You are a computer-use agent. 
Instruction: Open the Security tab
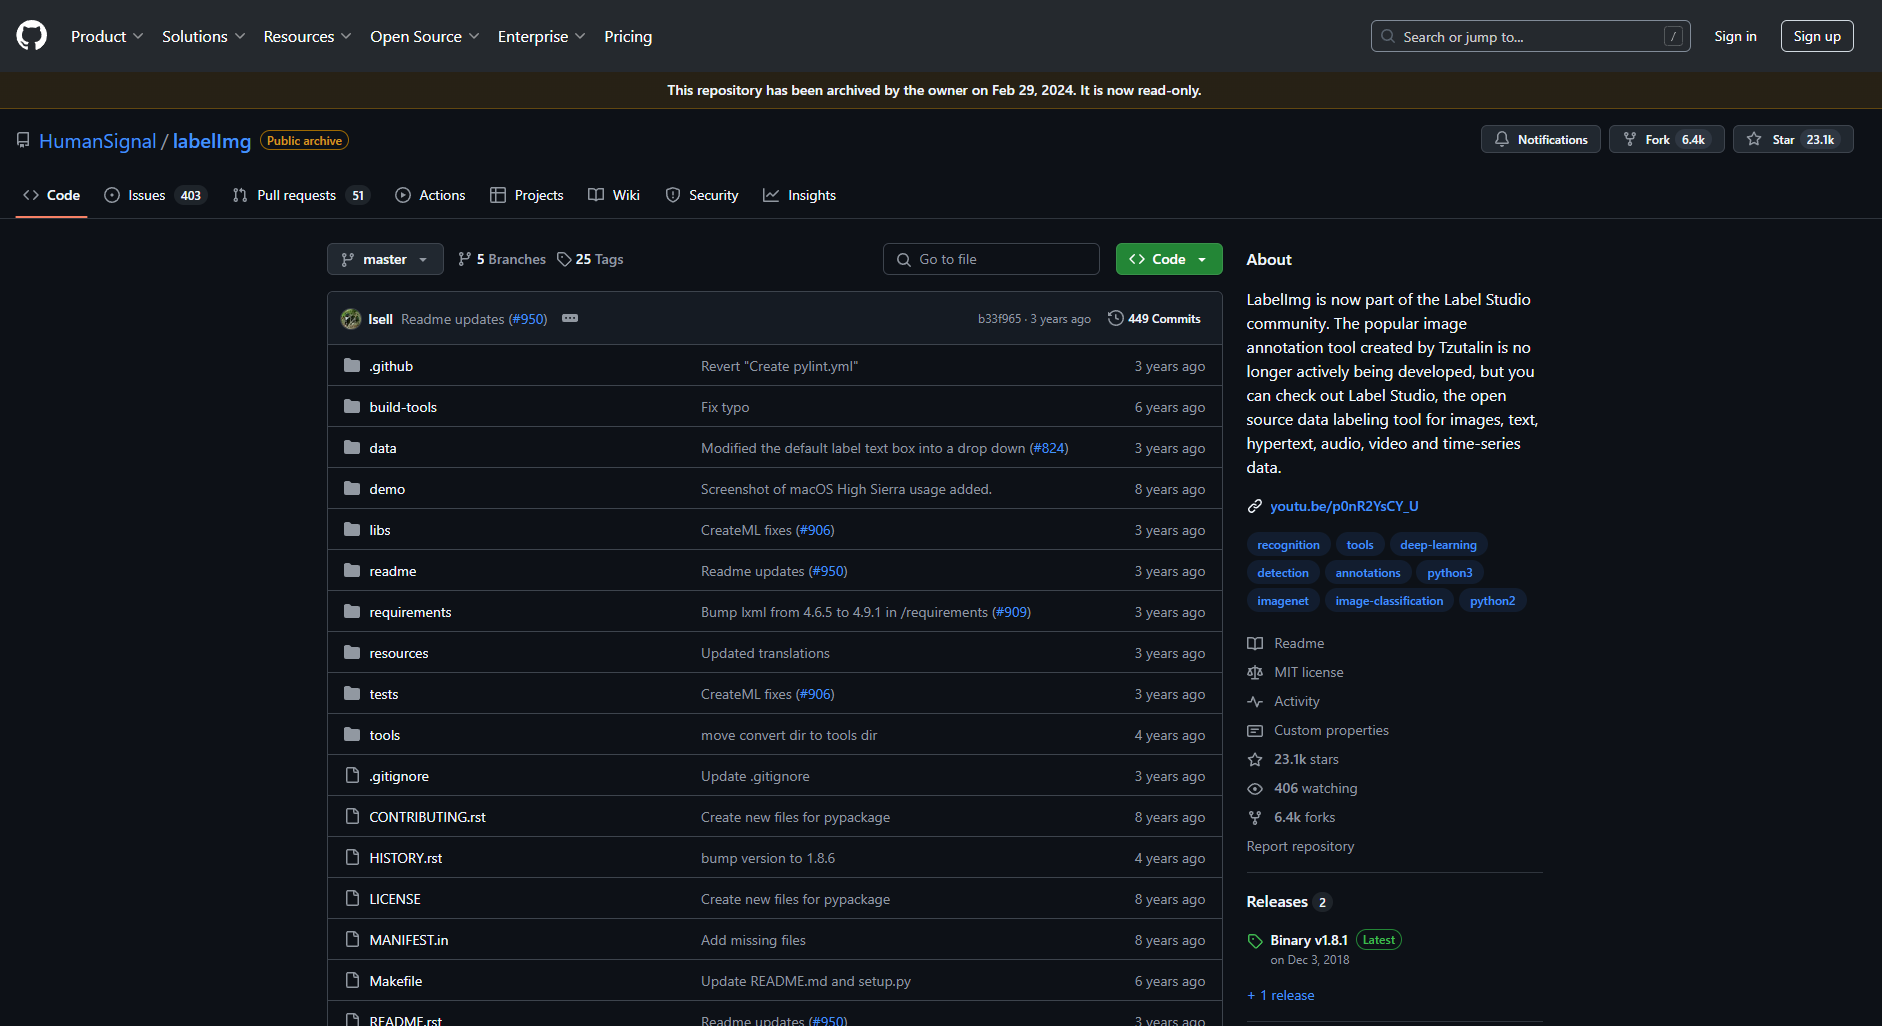coord(702,195)
